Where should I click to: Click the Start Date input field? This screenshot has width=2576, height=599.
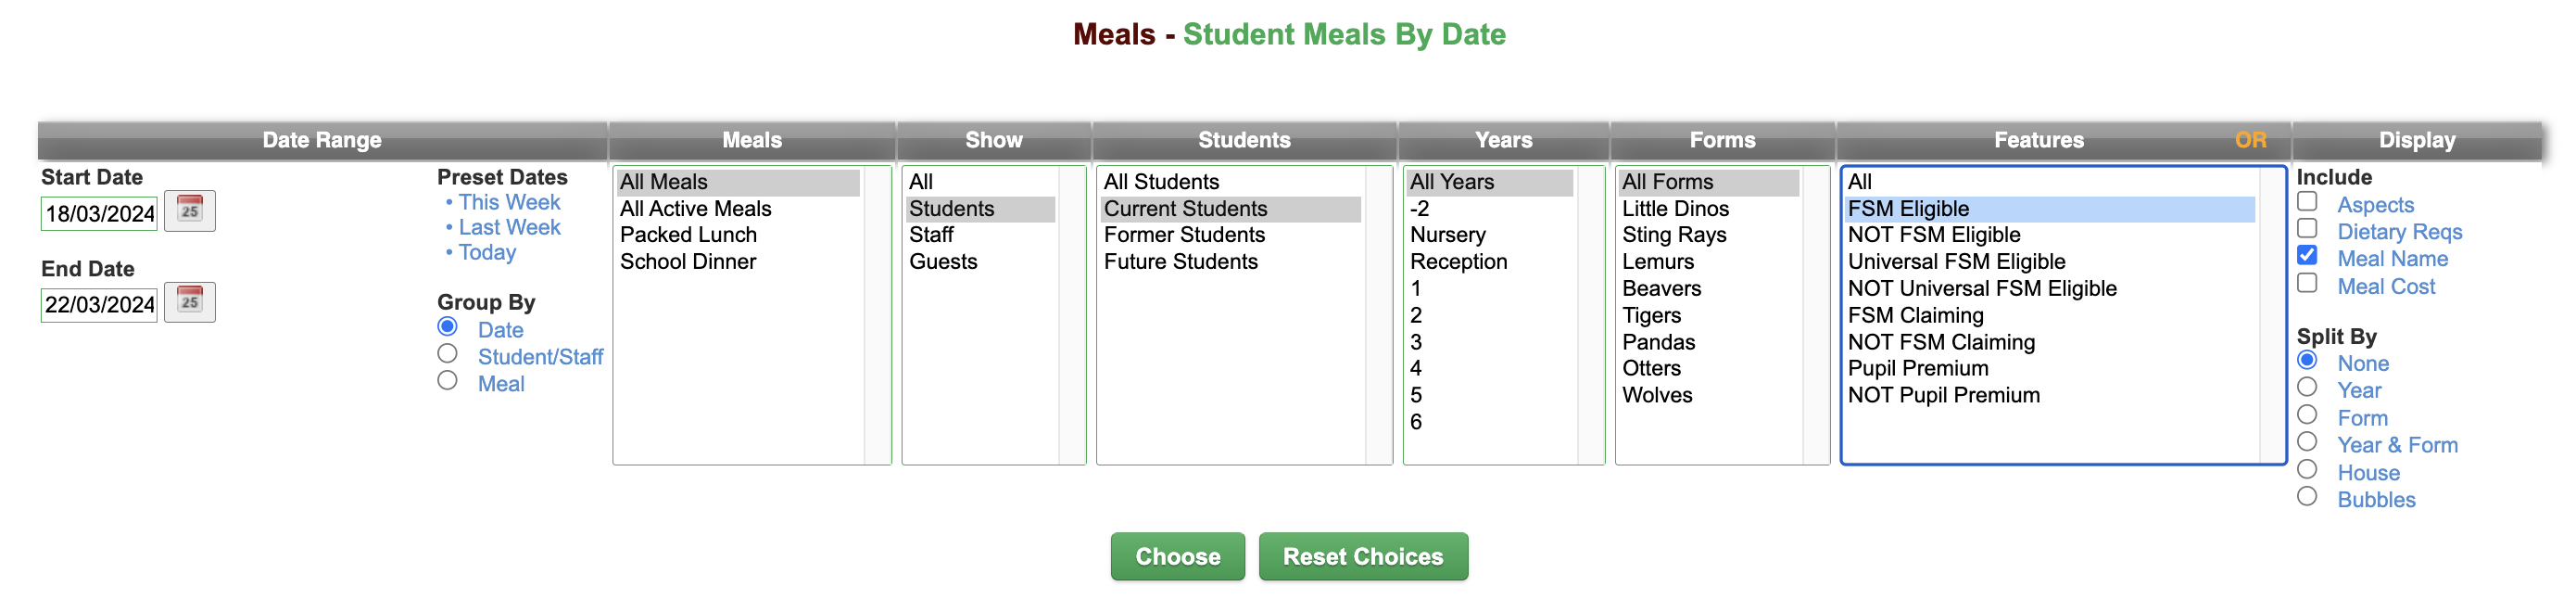pos(99,213)
